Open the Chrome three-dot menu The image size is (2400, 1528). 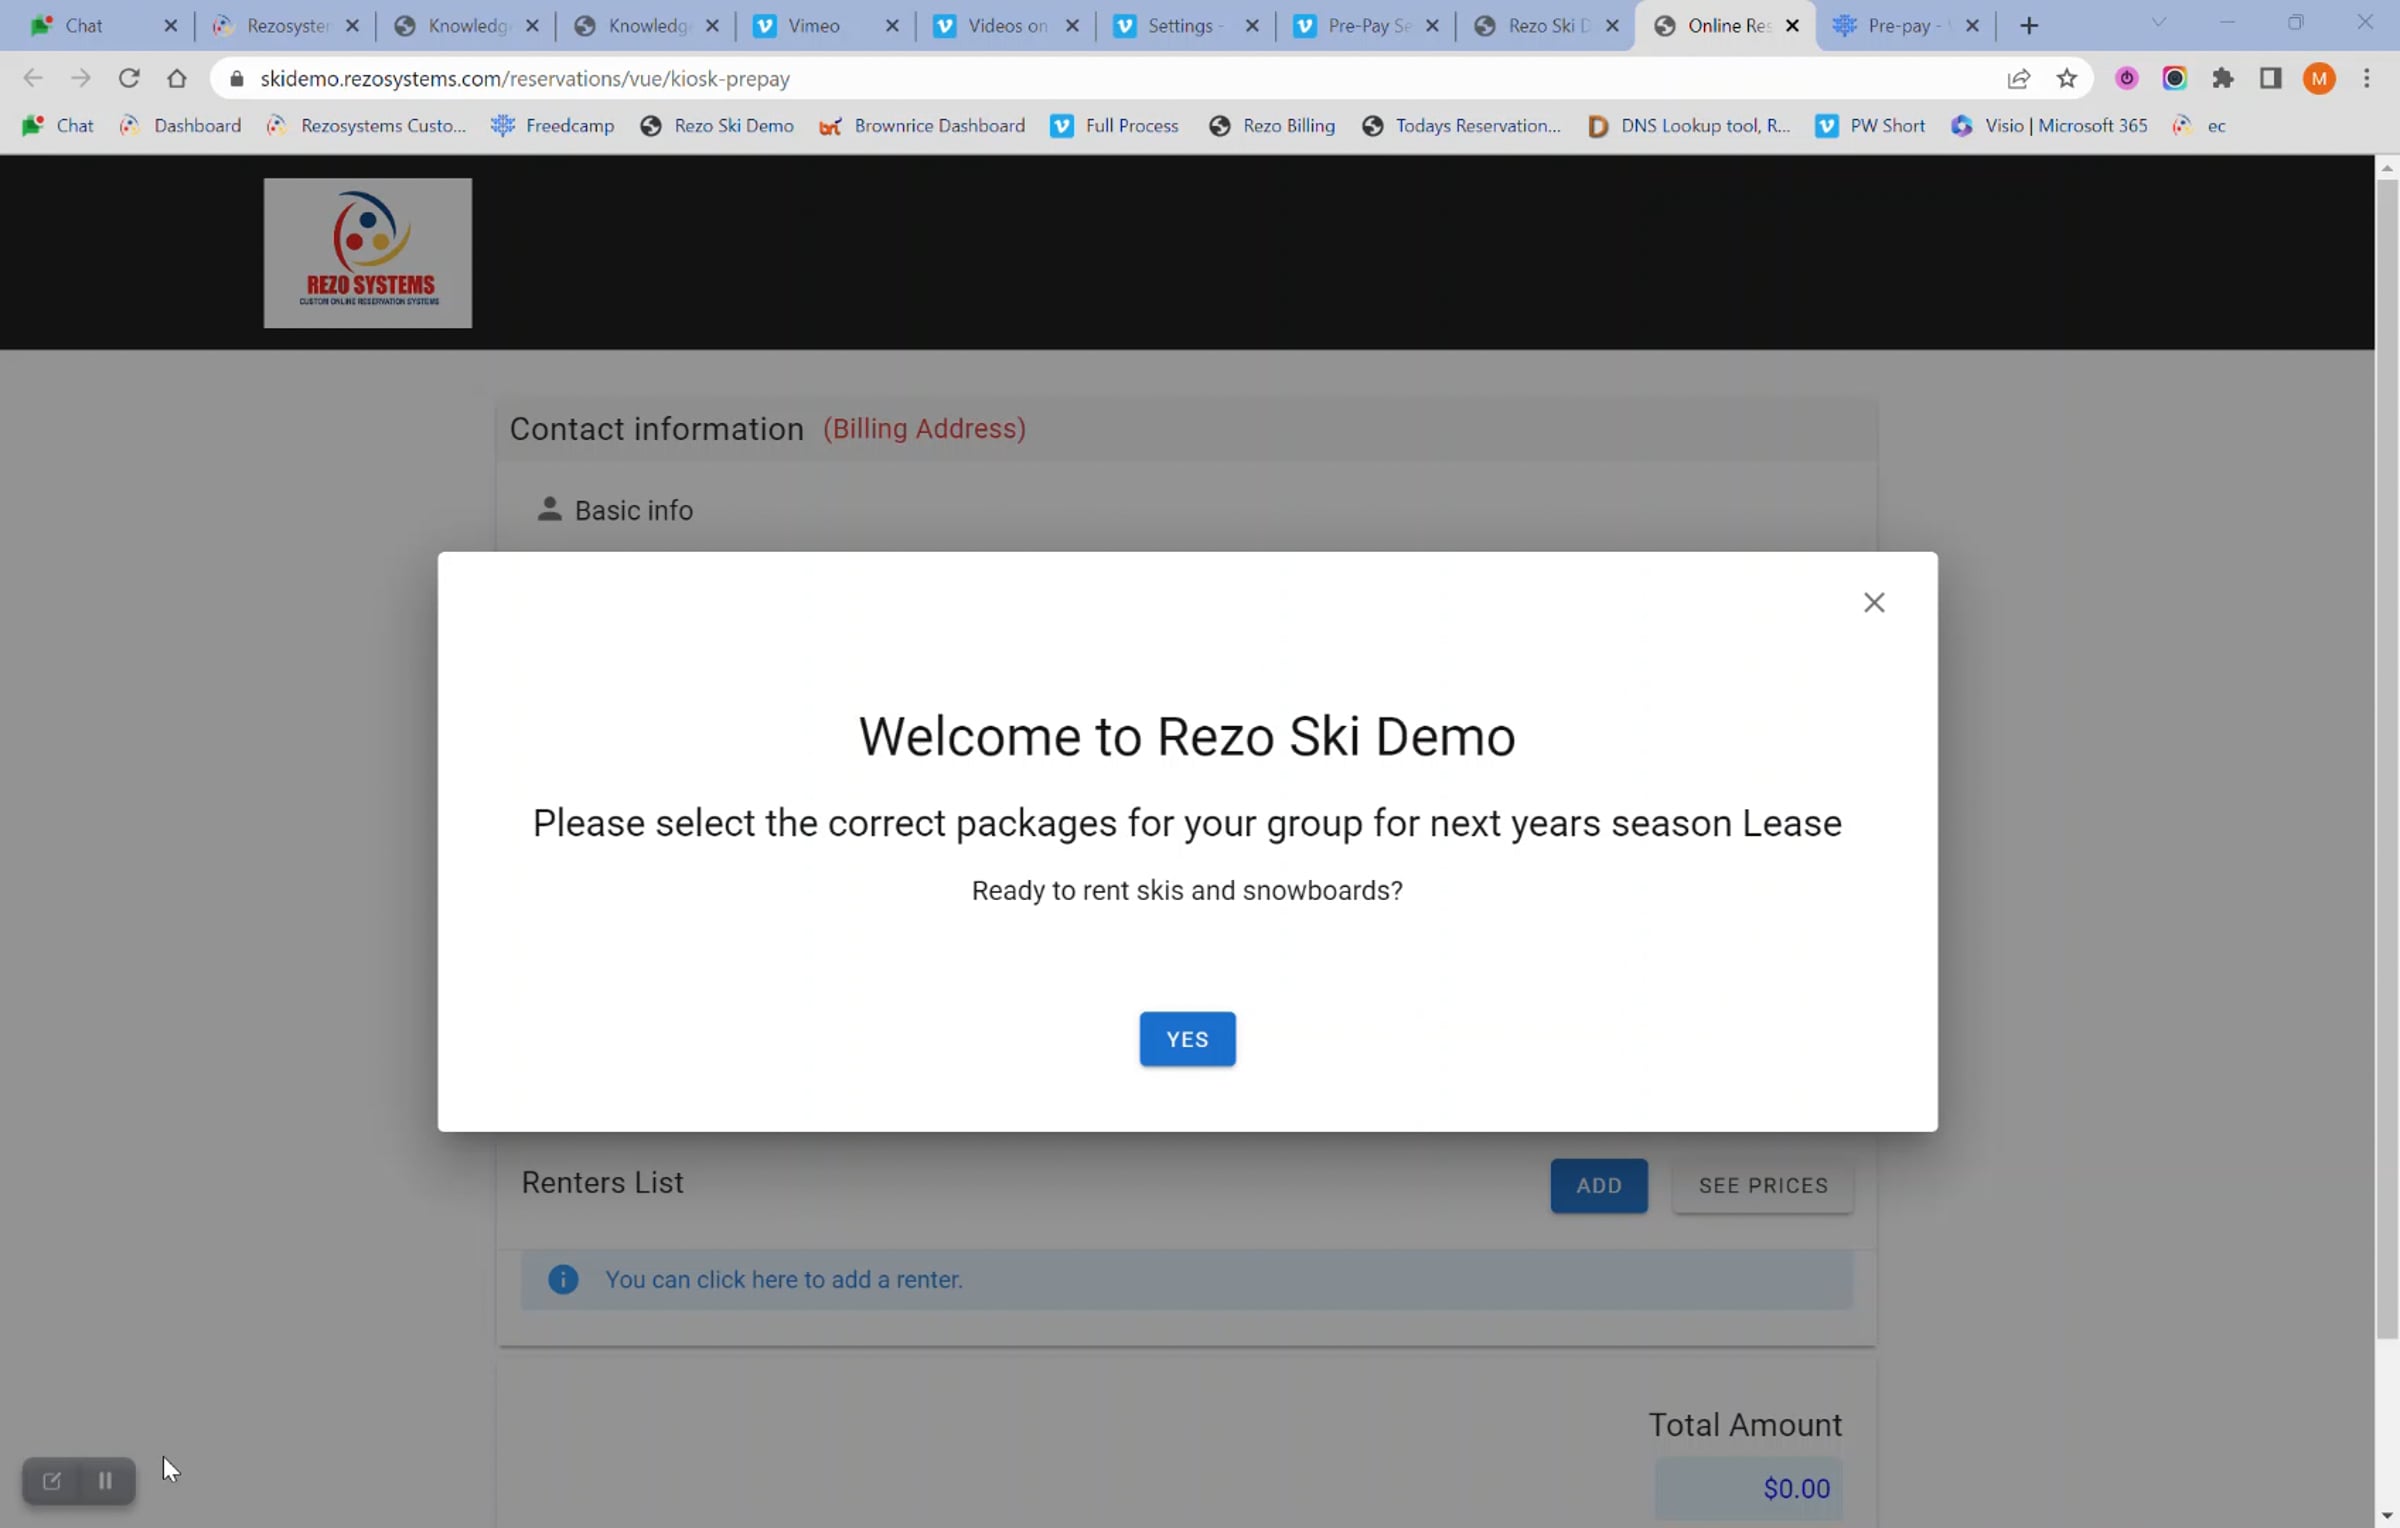(2367, 78)
